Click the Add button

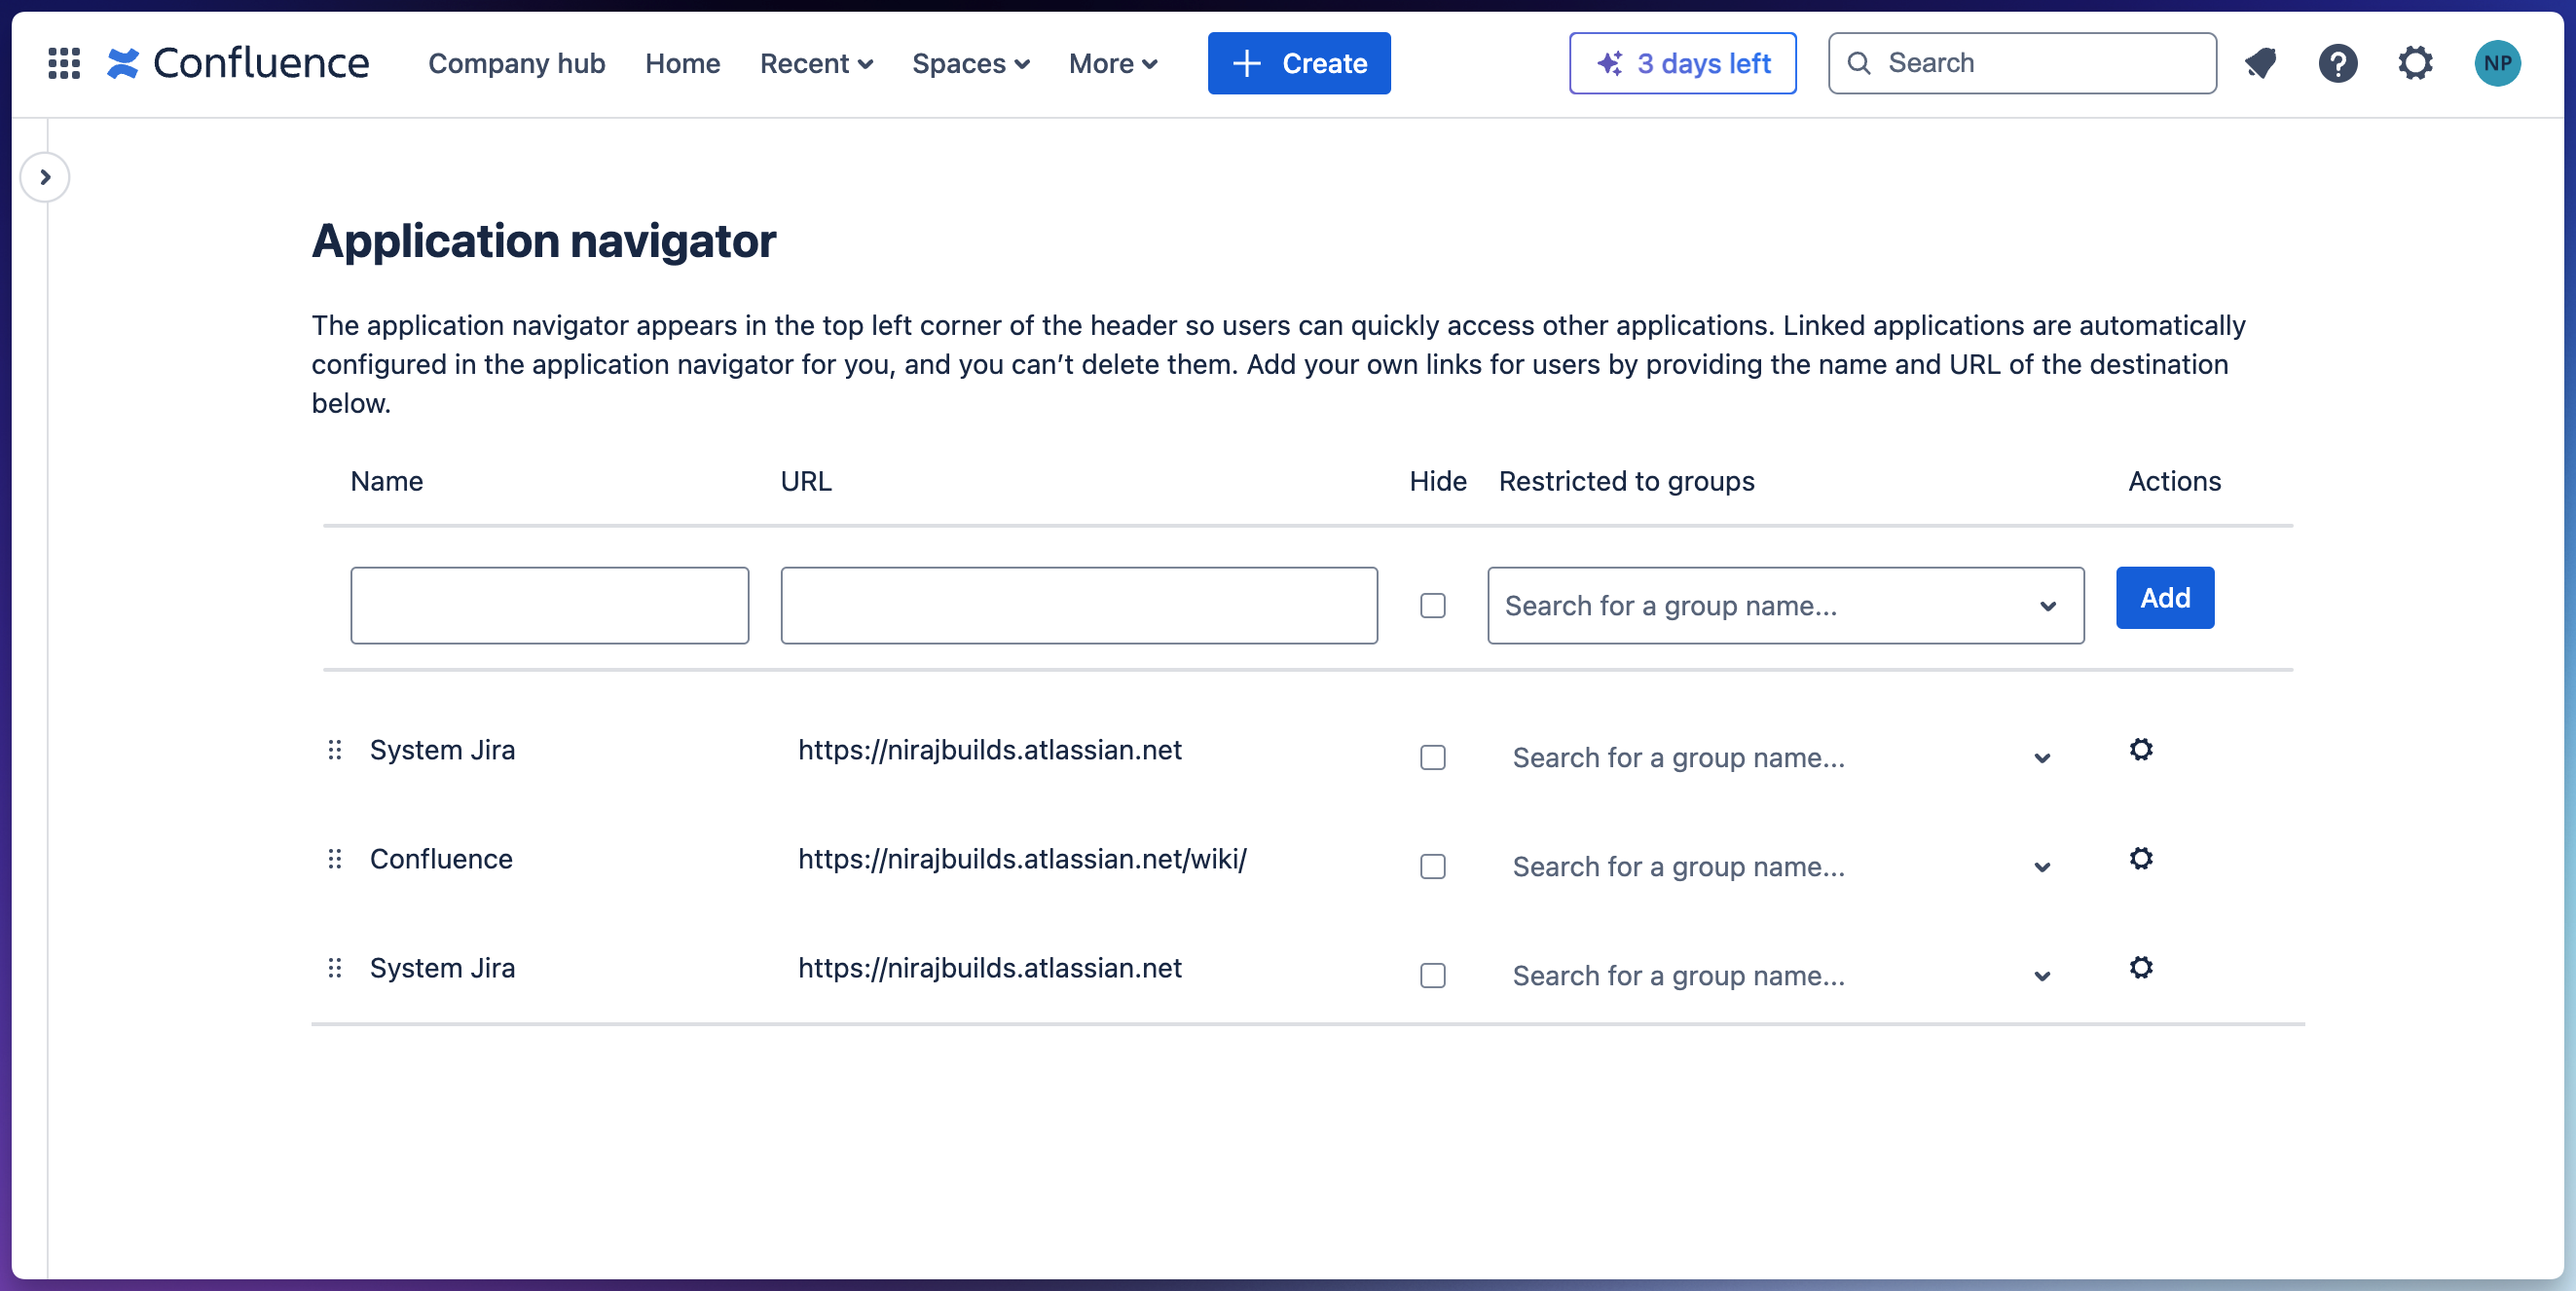coord(2164,598)
